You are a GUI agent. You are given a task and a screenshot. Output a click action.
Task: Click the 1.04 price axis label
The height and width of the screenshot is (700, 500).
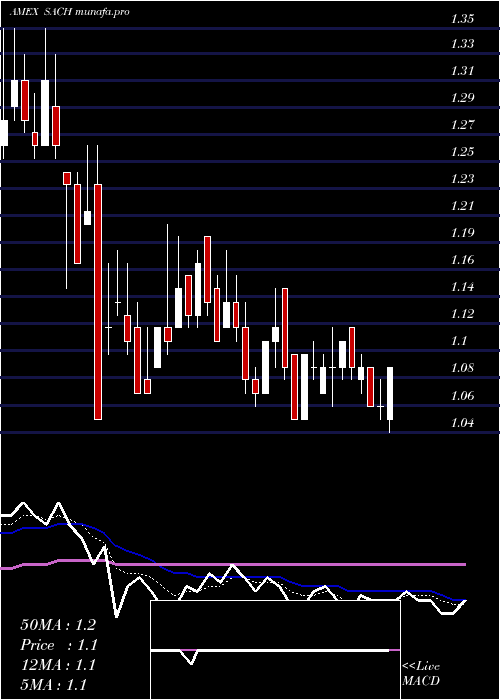462,422
